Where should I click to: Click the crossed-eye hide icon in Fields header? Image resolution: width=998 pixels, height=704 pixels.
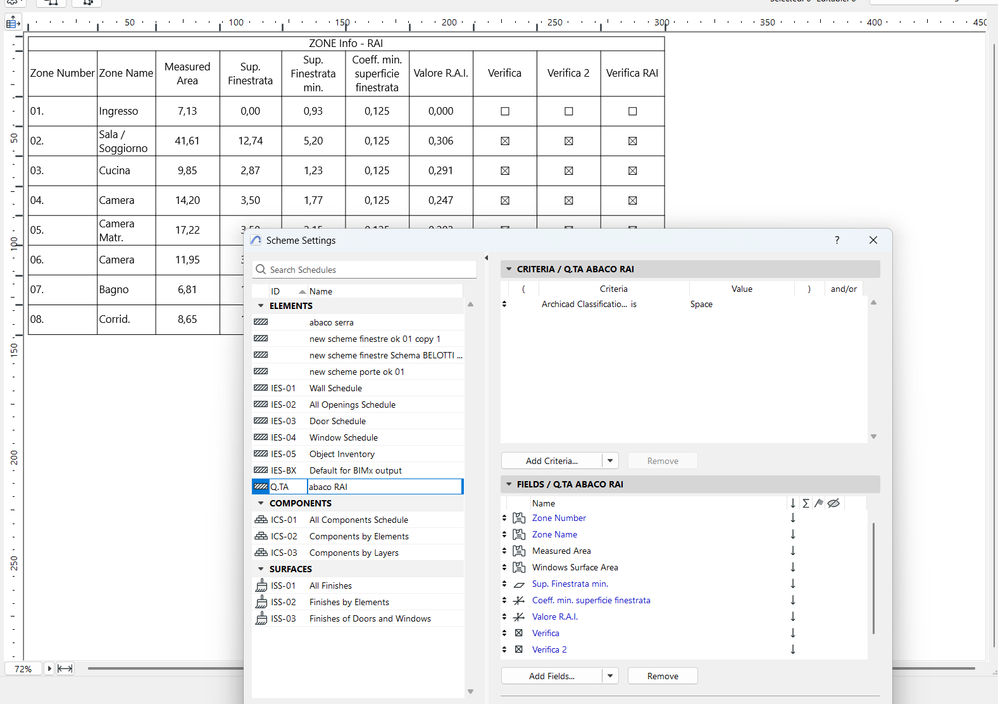(833, 503)
